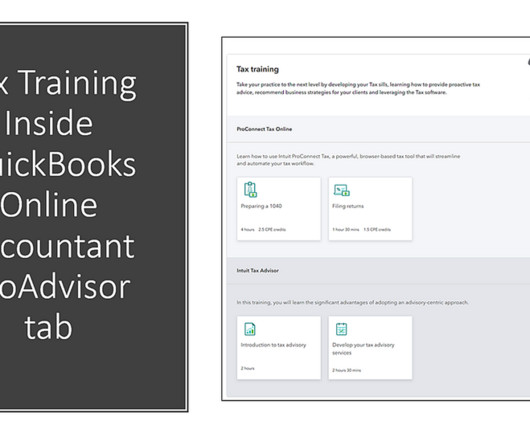Click the clipboard icon on Preparing a 1040
Image resolution: width=530 pixels, height=442 pixels.
(x=250, y=190)
